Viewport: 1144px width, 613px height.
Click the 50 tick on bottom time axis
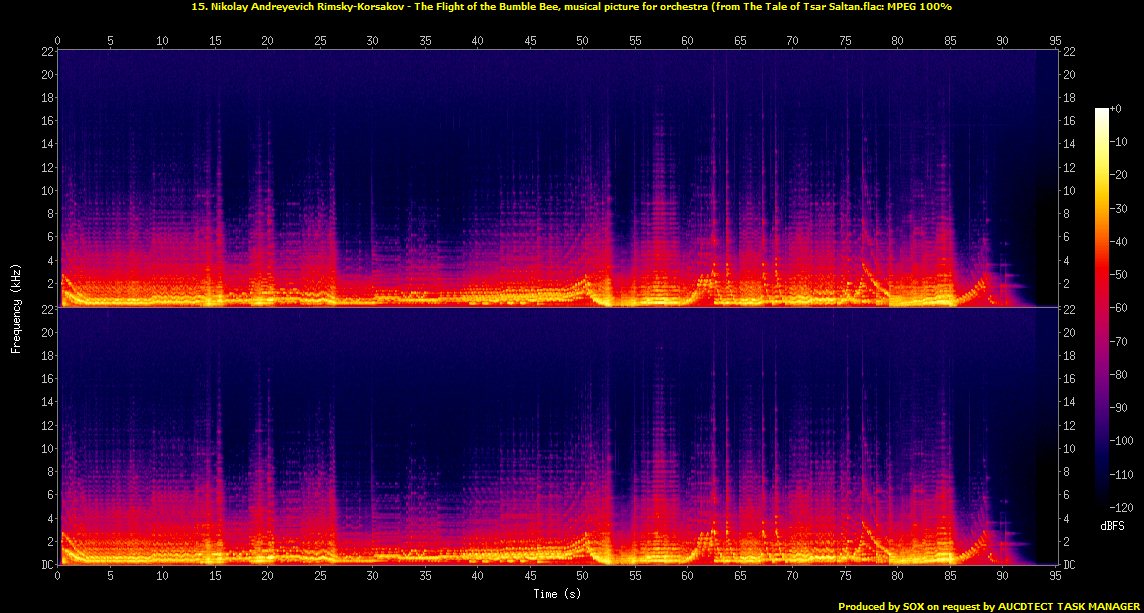tap(583, 577)
